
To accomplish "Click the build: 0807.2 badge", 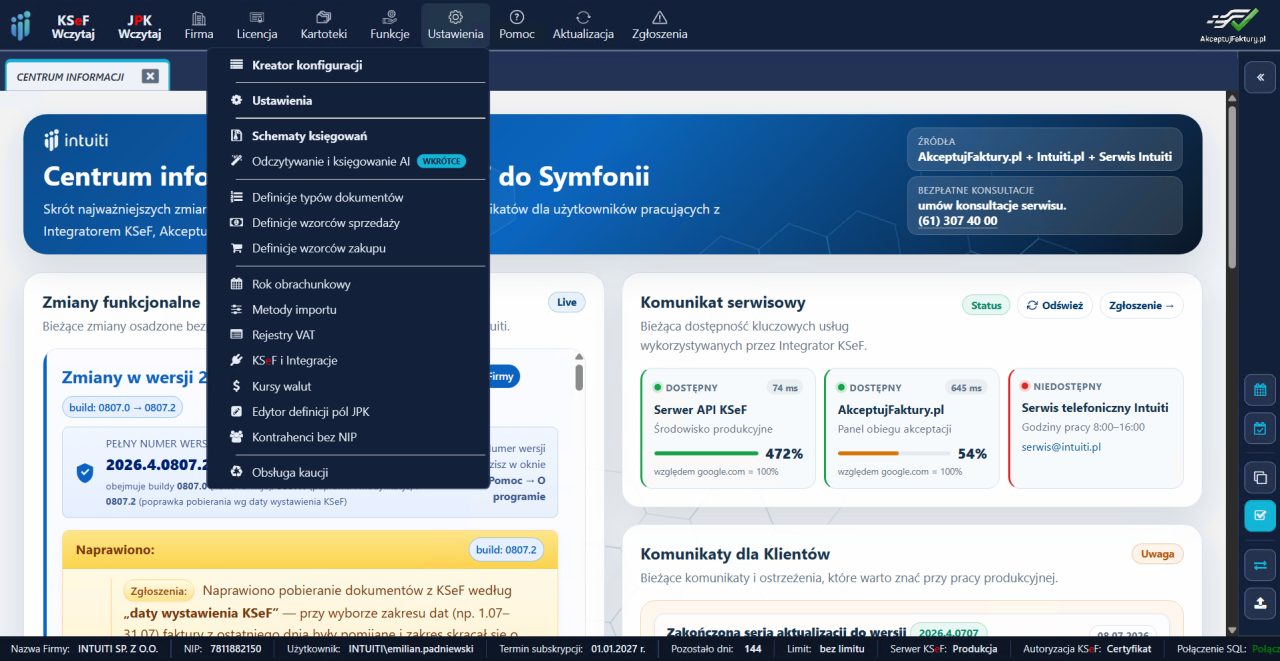I will (506, 550).
